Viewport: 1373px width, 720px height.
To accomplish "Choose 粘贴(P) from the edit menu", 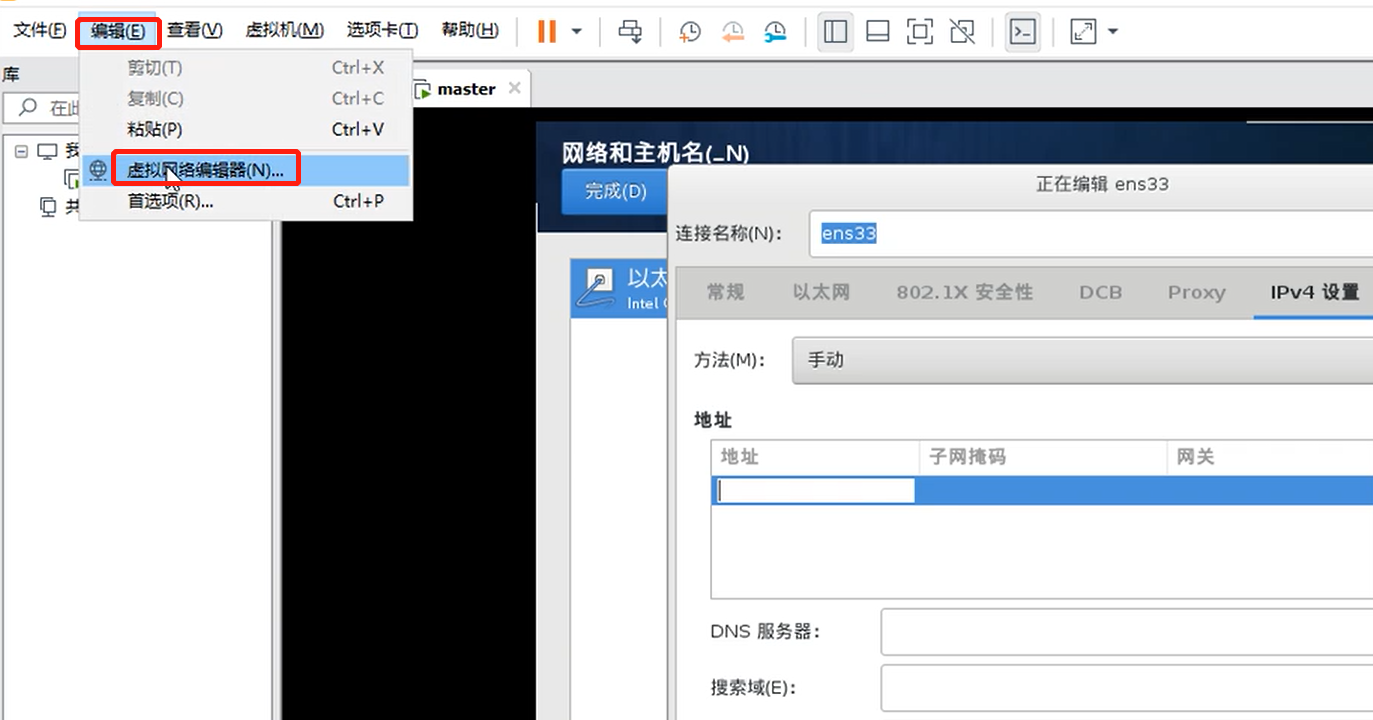I will pyautogui.click(x=246, y=129).
